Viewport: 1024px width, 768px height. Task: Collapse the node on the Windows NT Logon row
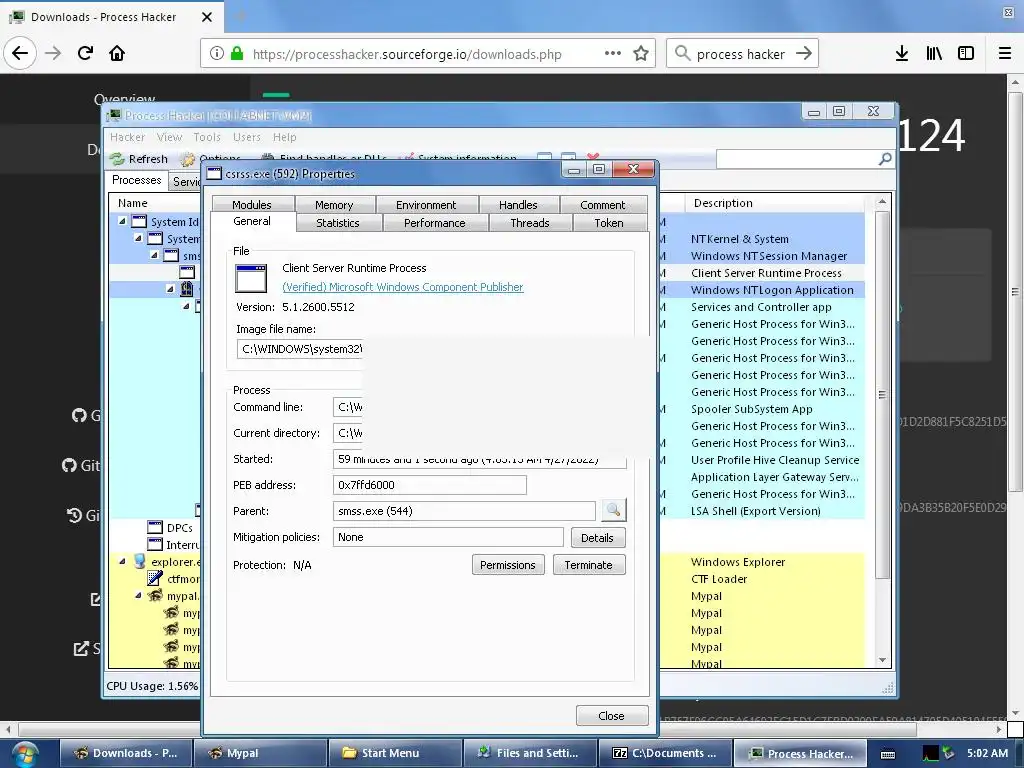click(170, 289)
